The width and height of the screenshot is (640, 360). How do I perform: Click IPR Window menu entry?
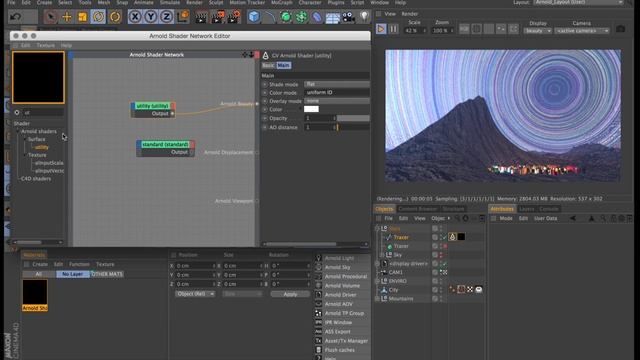(x=338, y=322)
